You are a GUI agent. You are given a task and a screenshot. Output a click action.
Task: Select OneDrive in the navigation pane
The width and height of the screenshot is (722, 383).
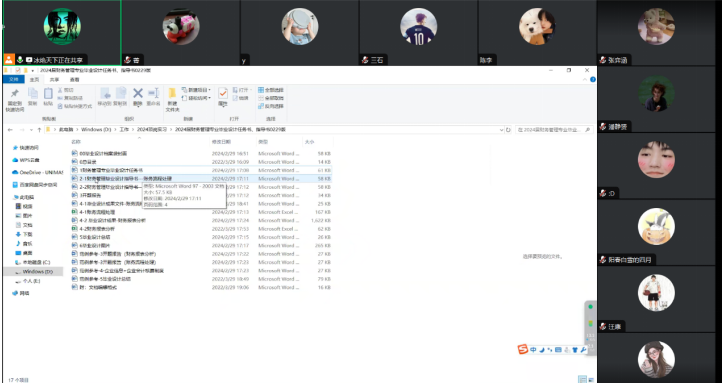[x=37, y=172]
